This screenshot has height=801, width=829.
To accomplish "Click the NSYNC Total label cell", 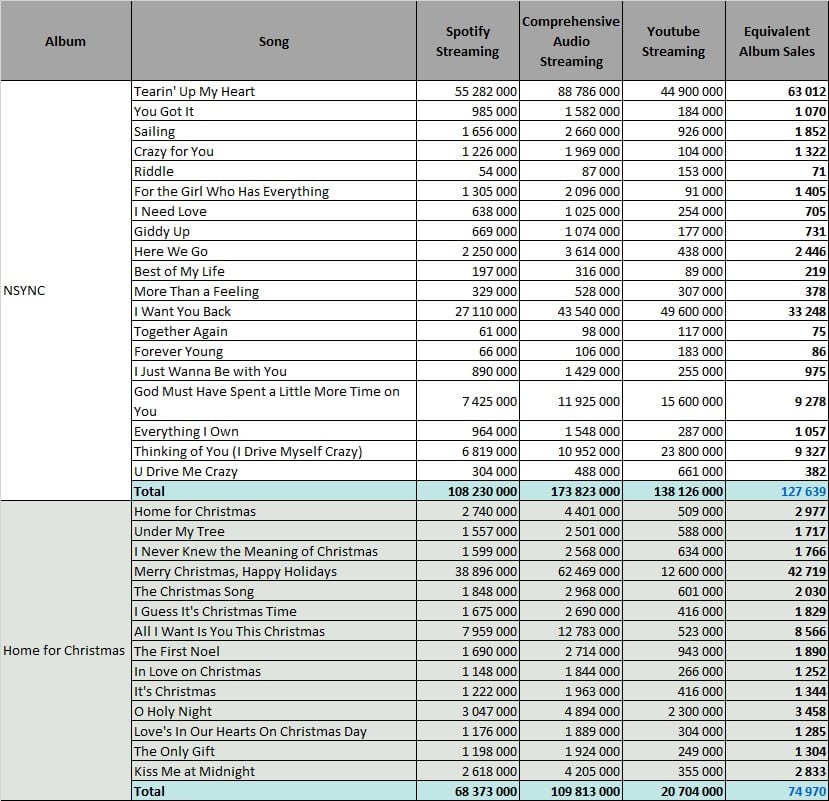I will click(x=274, y=491).
